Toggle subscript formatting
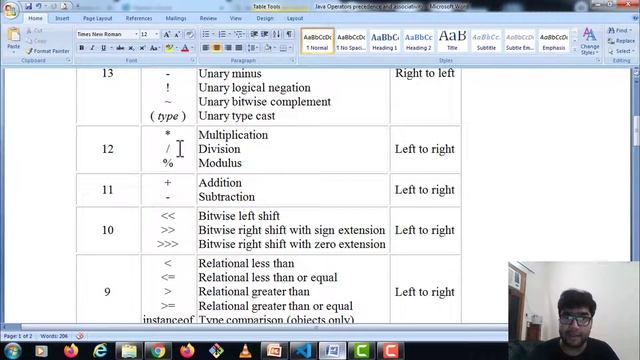640x360 pixels. pyautogui.click(x=131, y=48)
